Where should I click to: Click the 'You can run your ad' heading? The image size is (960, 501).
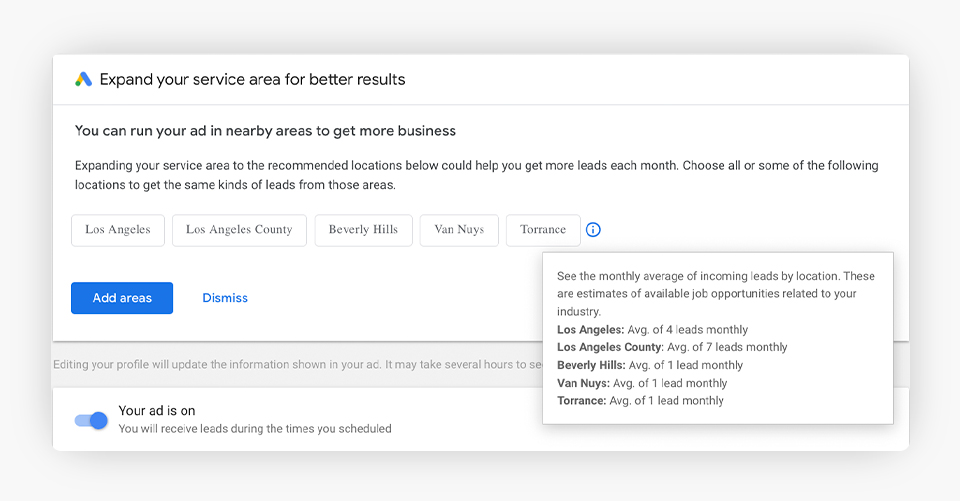click(265, 131)
